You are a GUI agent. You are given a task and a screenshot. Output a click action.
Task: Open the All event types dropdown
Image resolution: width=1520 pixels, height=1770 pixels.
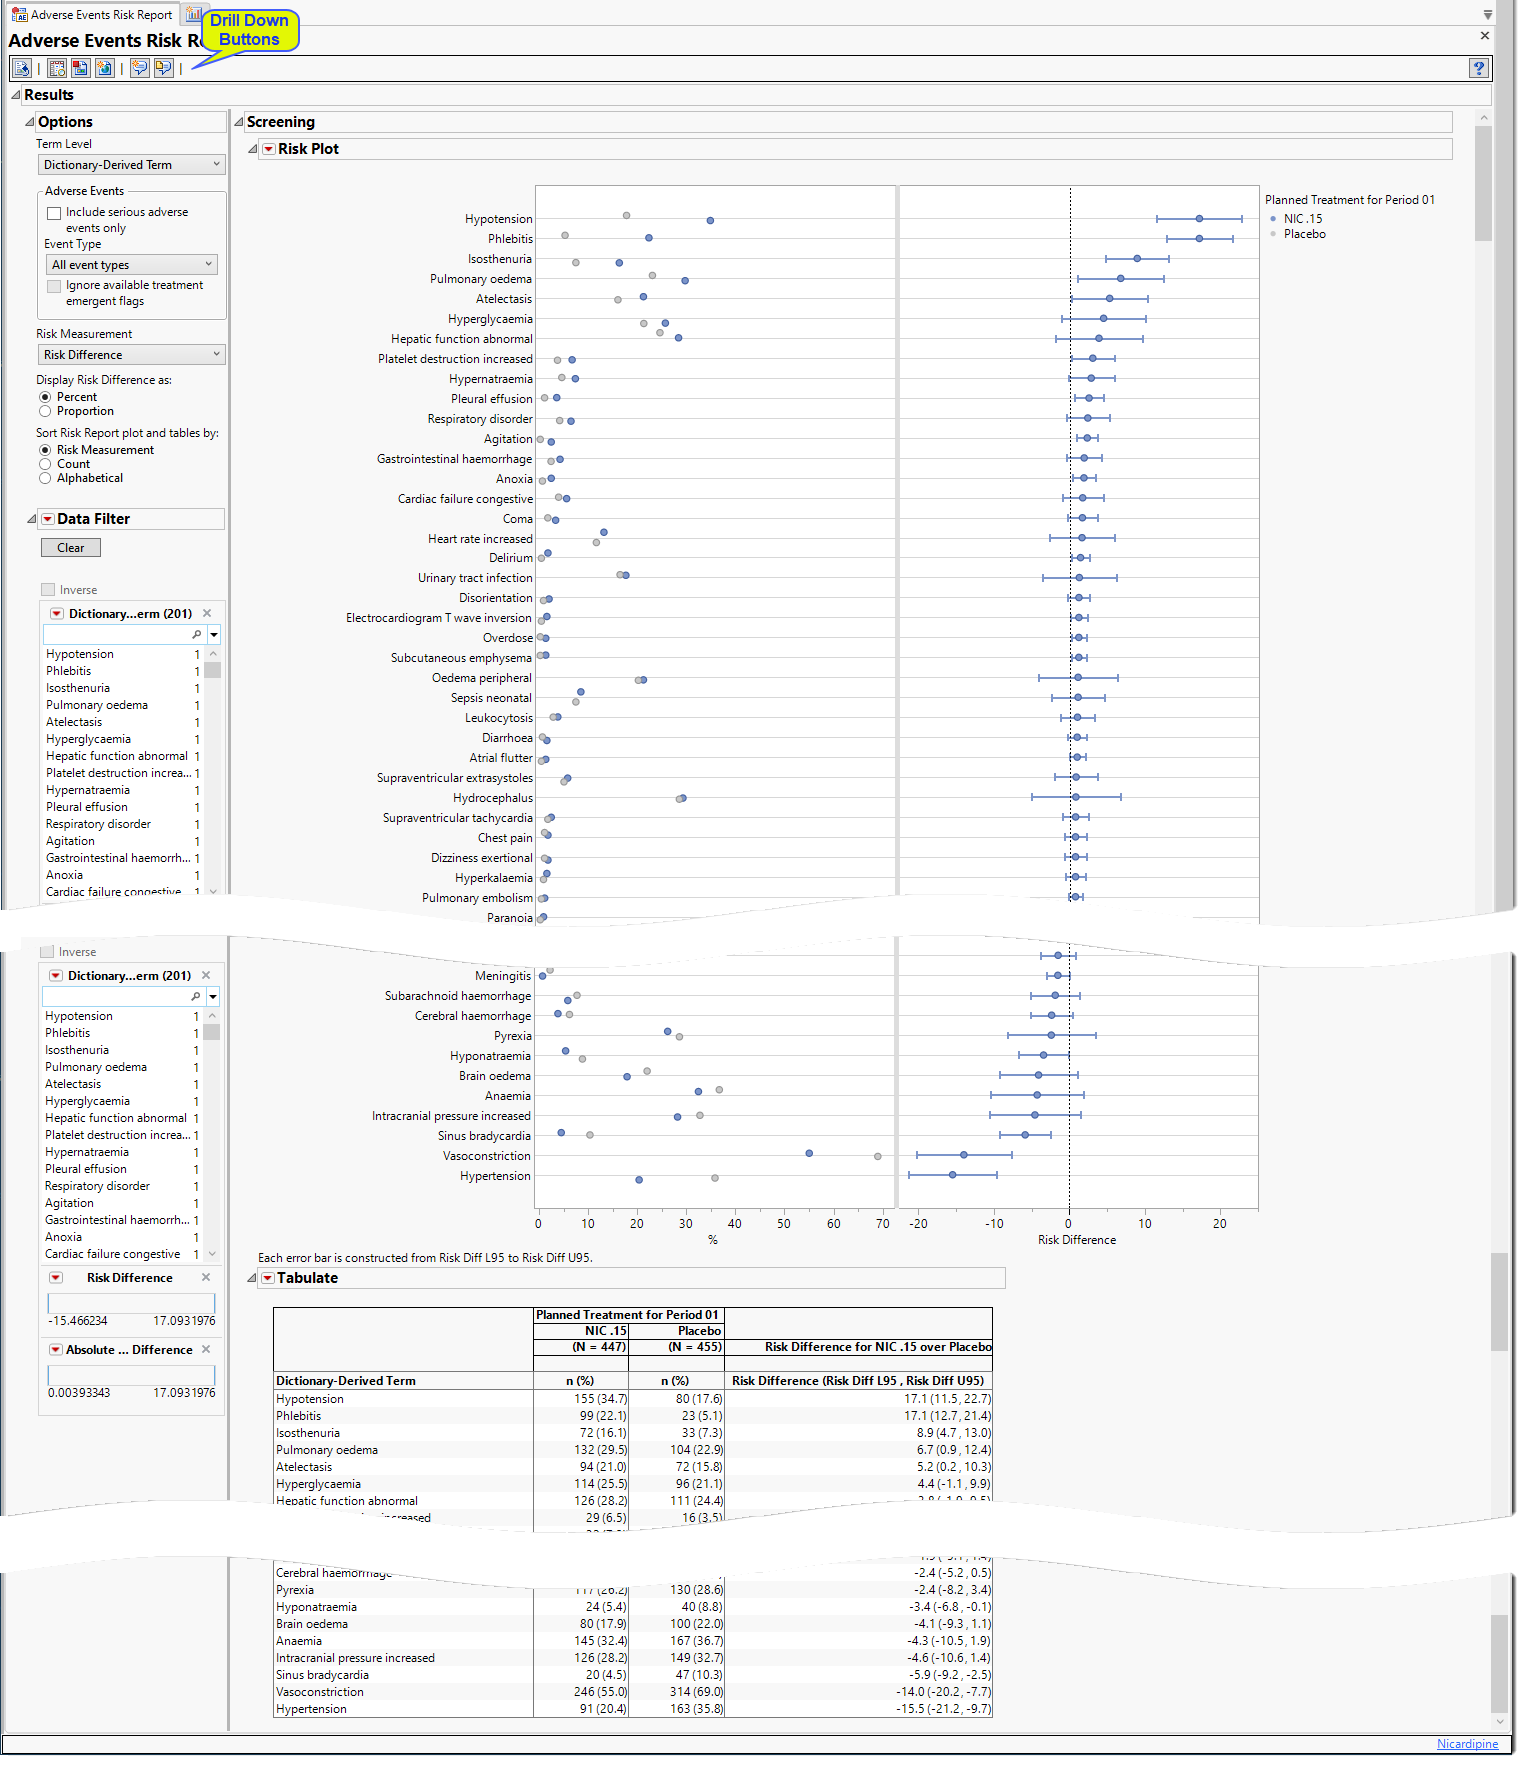[x=132, y=265]
